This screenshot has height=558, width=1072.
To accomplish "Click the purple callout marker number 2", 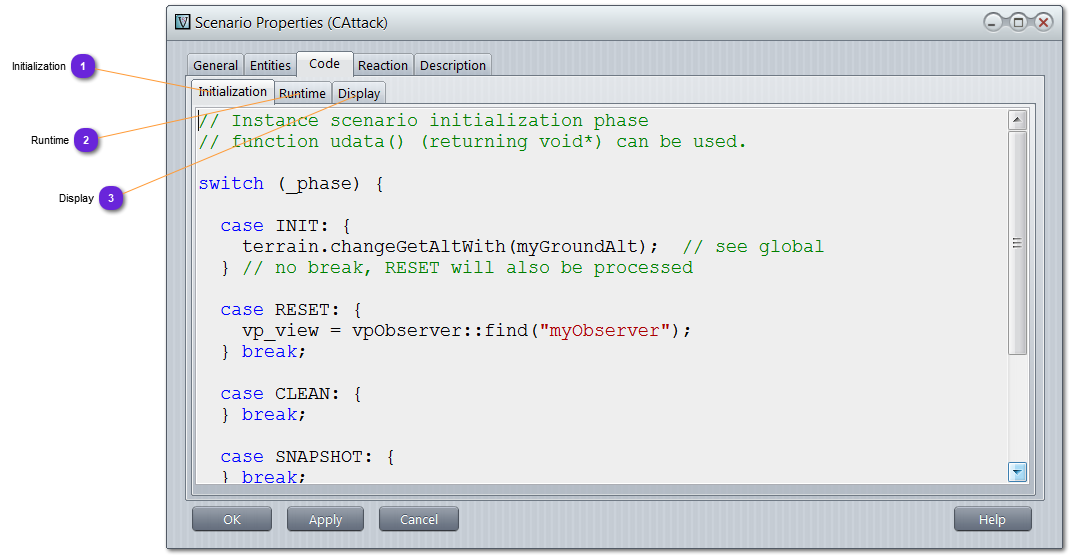I will [86, 140].
